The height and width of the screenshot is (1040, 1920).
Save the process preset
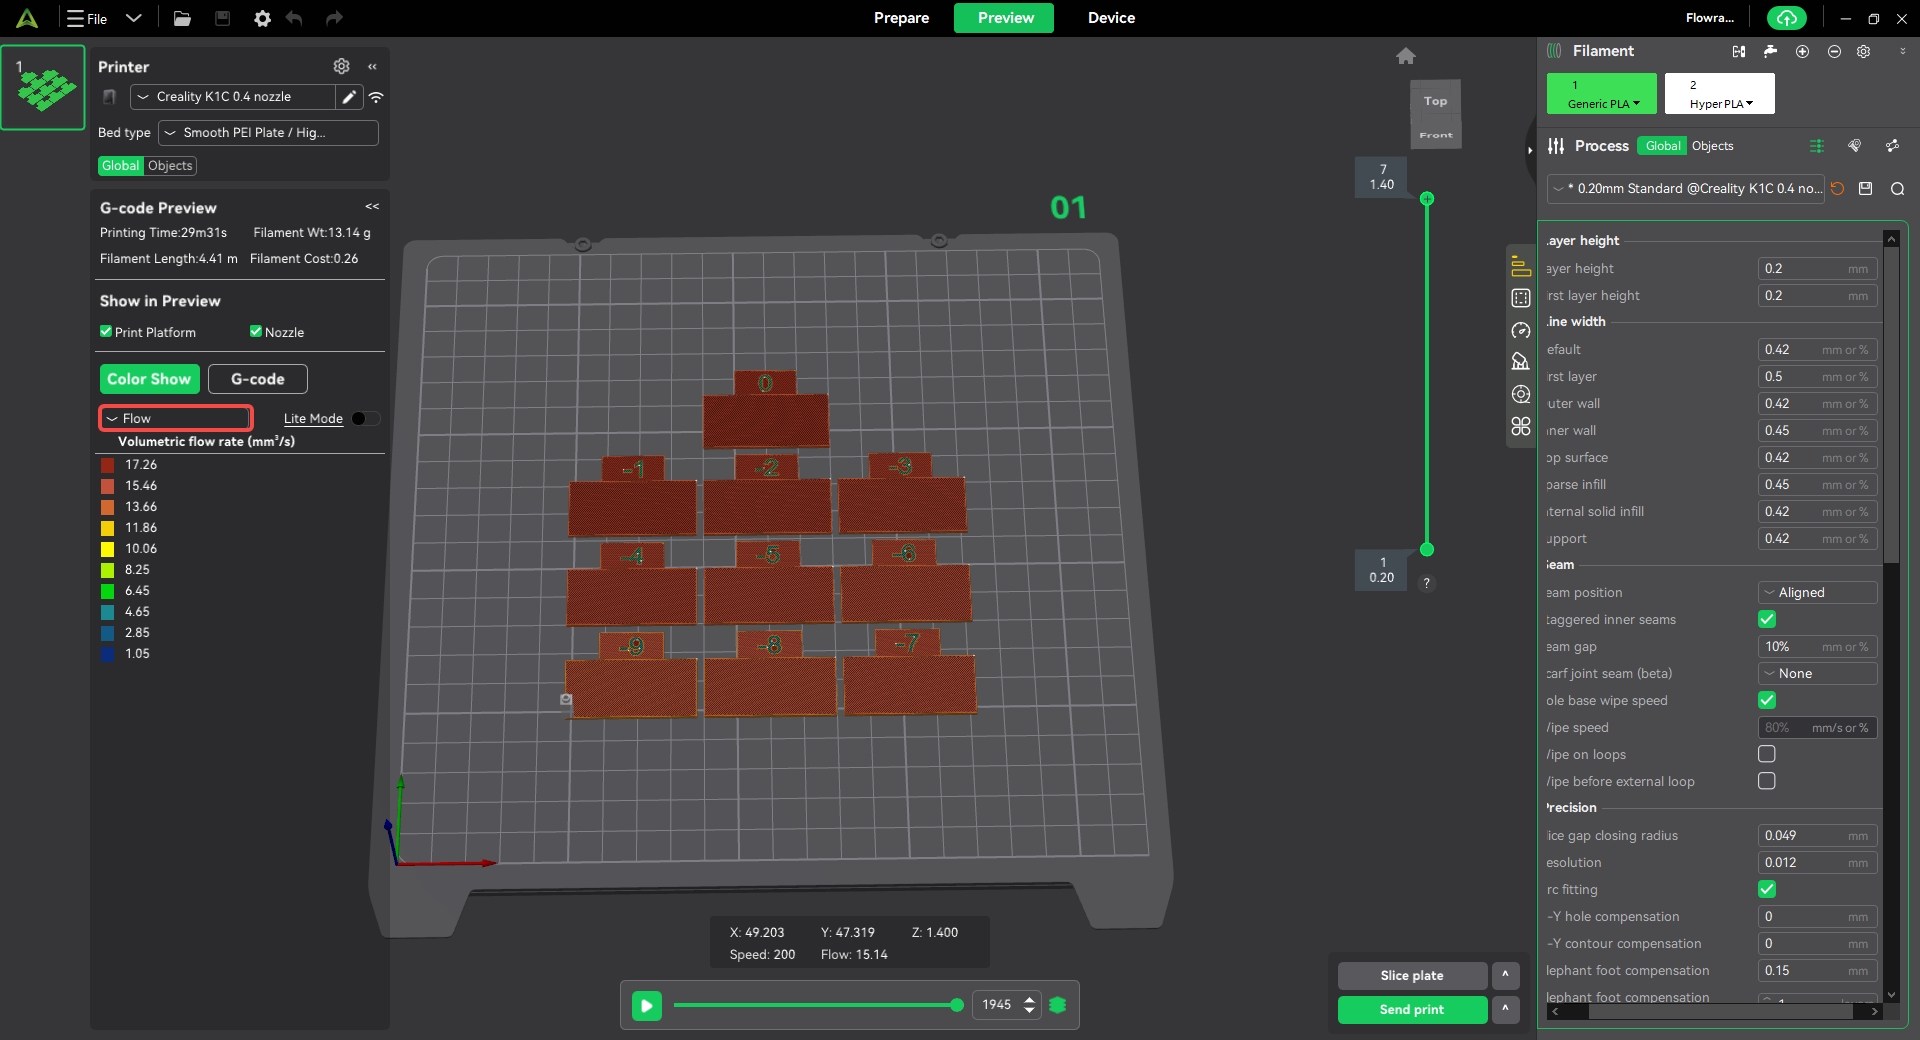(x=1865, y=189)
